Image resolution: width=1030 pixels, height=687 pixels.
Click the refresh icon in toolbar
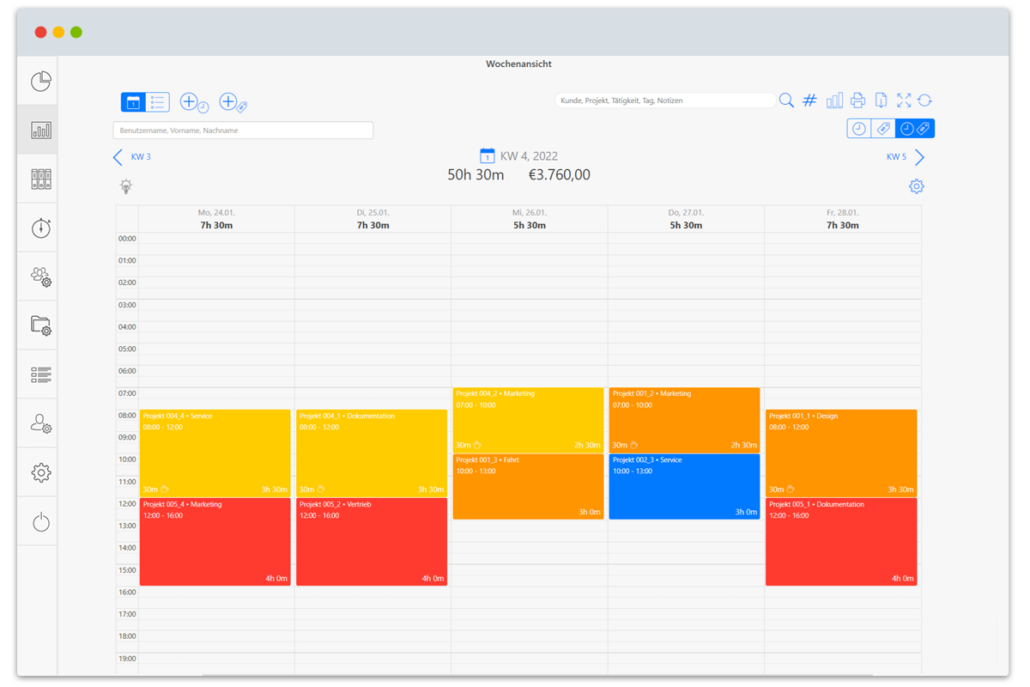[x=925, y=100]
